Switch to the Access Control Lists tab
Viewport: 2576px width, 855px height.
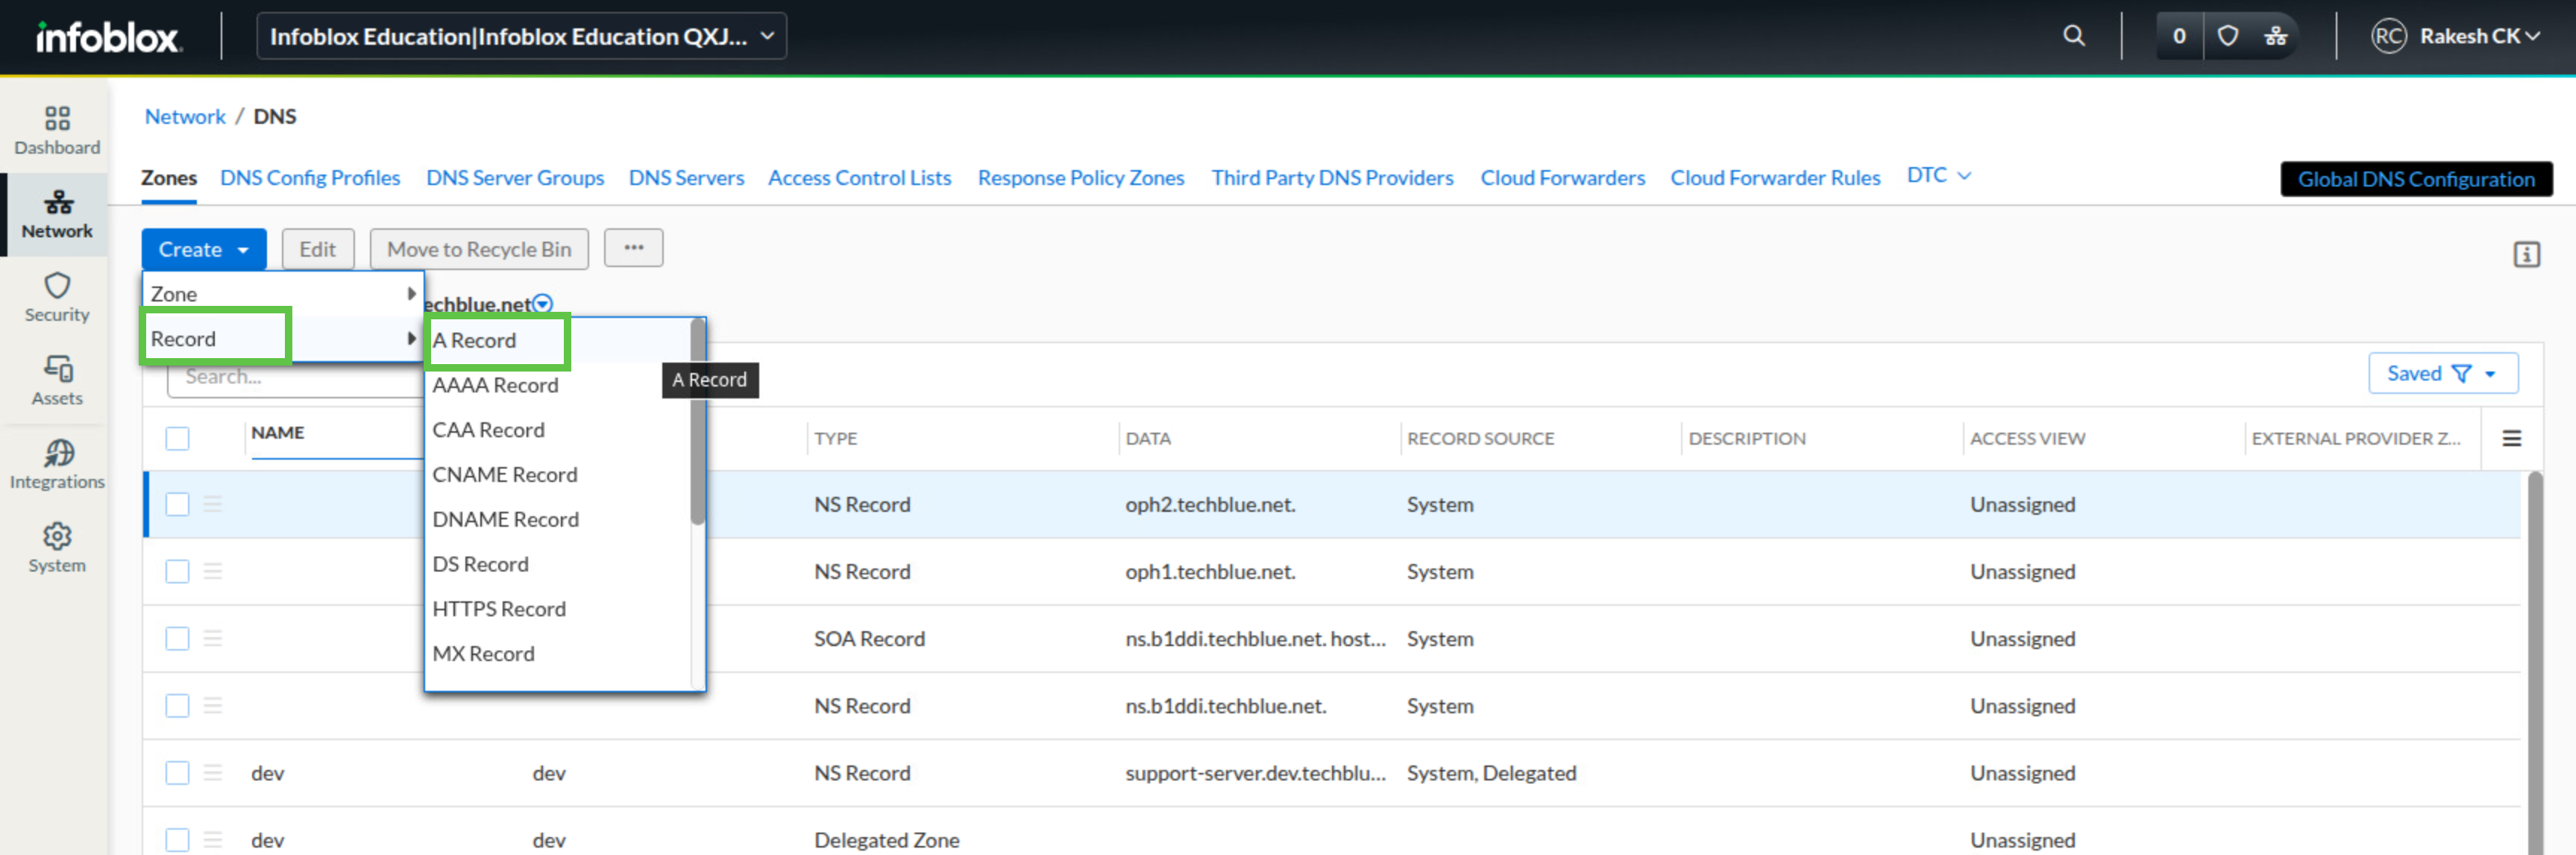pos(859,178)
